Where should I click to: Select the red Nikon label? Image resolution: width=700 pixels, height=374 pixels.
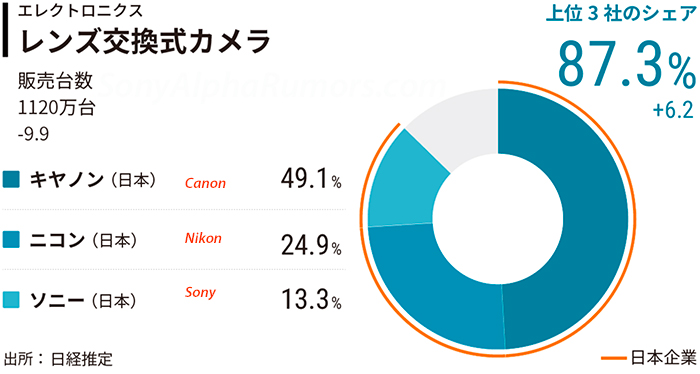coord(203,238)
